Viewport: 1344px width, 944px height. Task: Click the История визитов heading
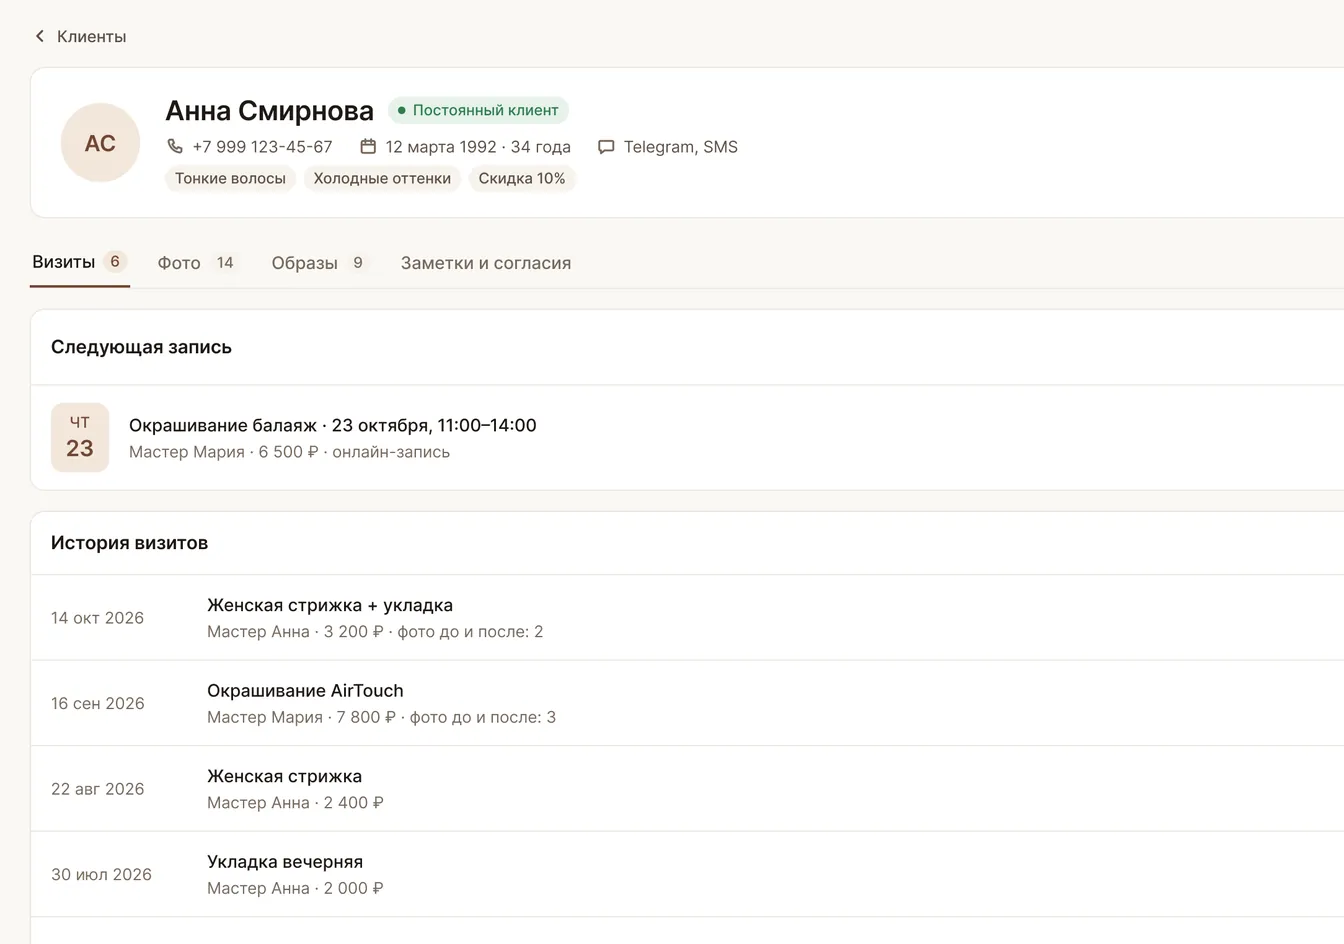pyautogui.click(x=129, y=543)
